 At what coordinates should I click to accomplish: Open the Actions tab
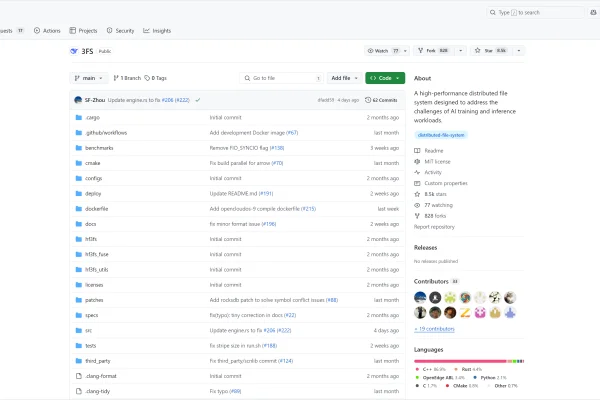point(47,31)
